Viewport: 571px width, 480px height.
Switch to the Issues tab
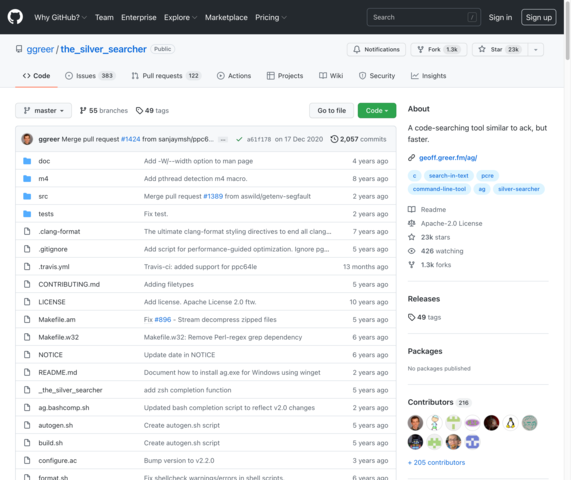(90, 76)
